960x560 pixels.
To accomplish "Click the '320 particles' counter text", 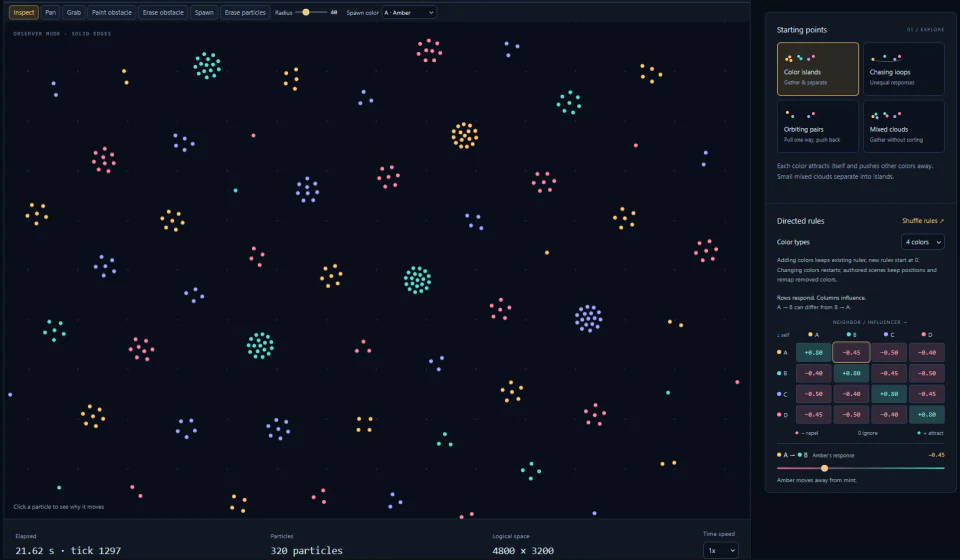I will coord(306,550).
